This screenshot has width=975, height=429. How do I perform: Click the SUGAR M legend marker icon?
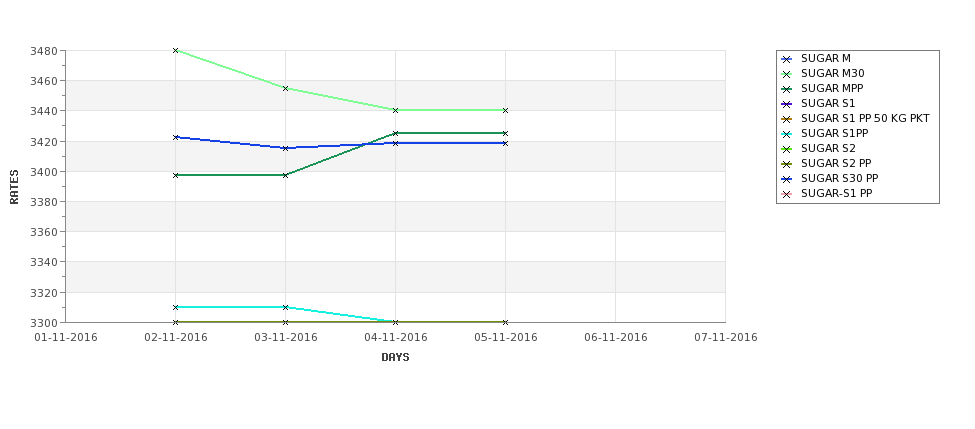pyautogui.click(x=787, y=59)
